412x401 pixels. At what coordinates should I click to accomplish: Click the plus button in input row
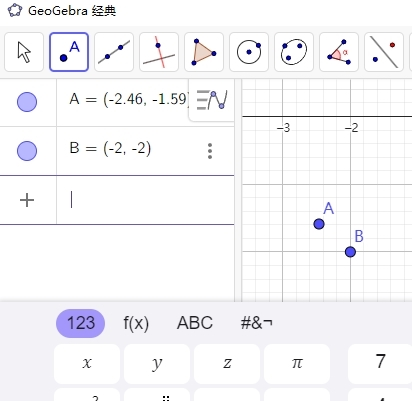tap(27, 200)
